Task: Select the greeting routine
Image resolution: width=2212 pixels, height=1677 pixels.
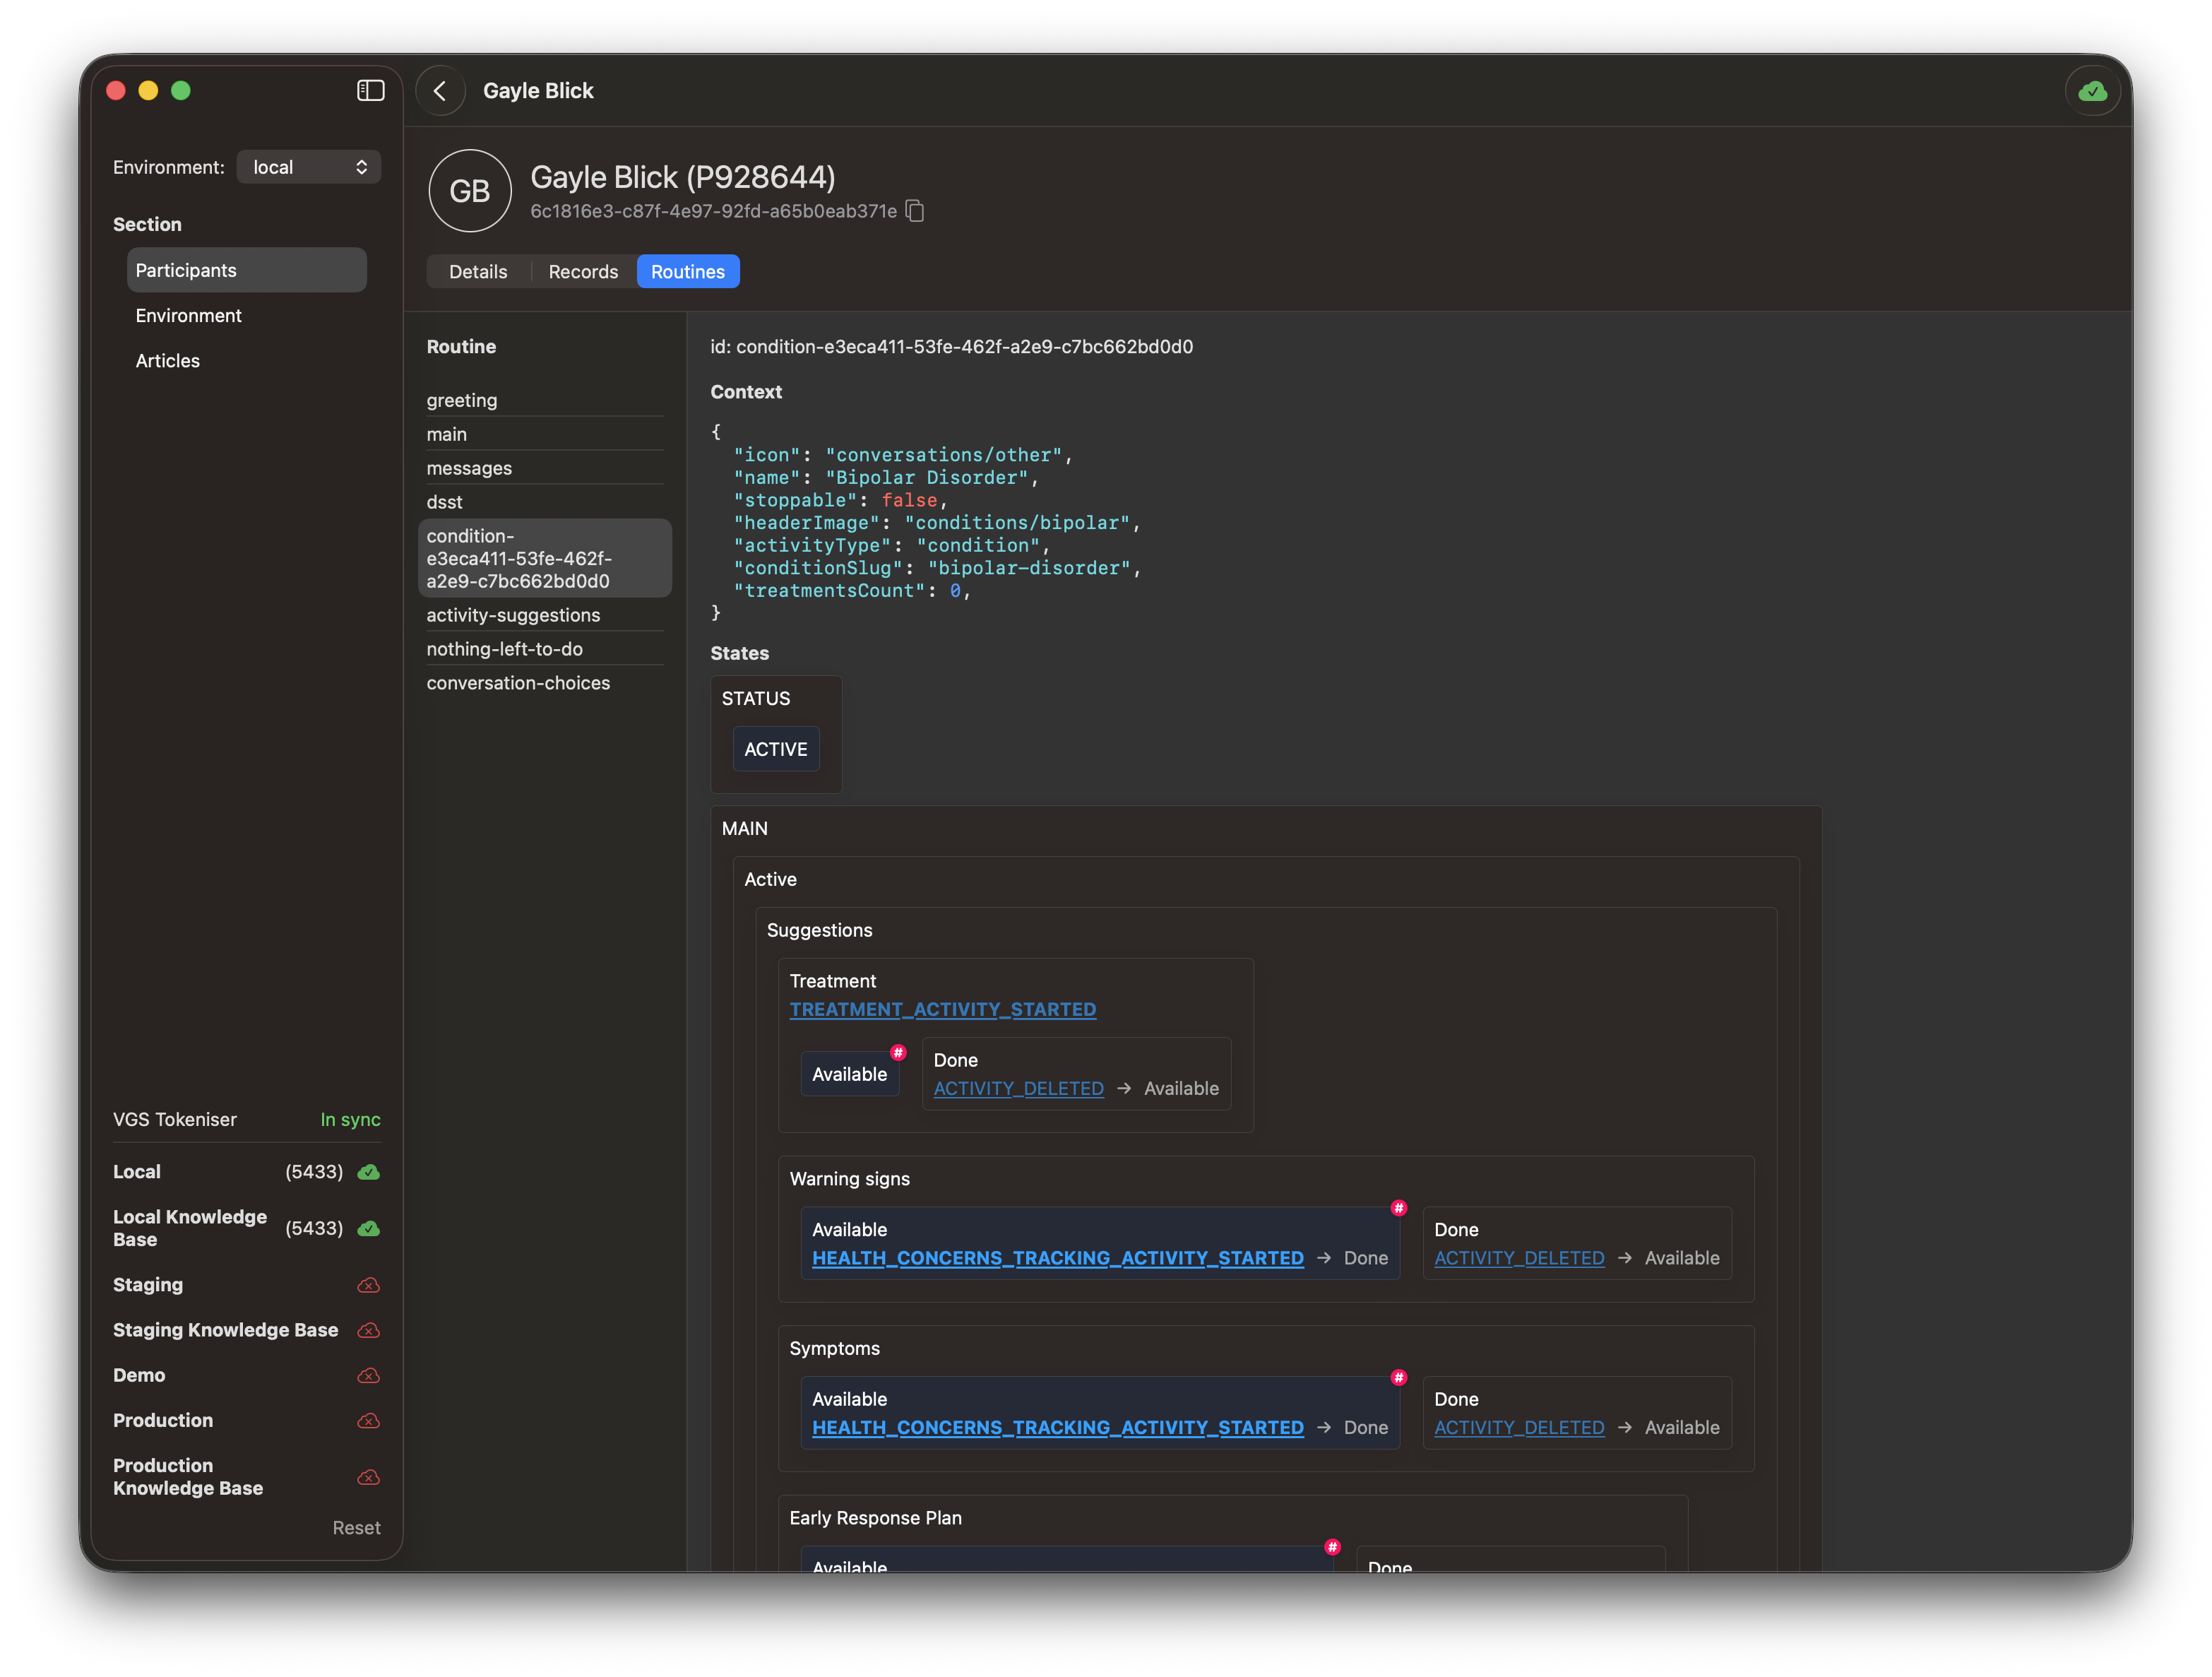Action: click(x=462, y=400)
